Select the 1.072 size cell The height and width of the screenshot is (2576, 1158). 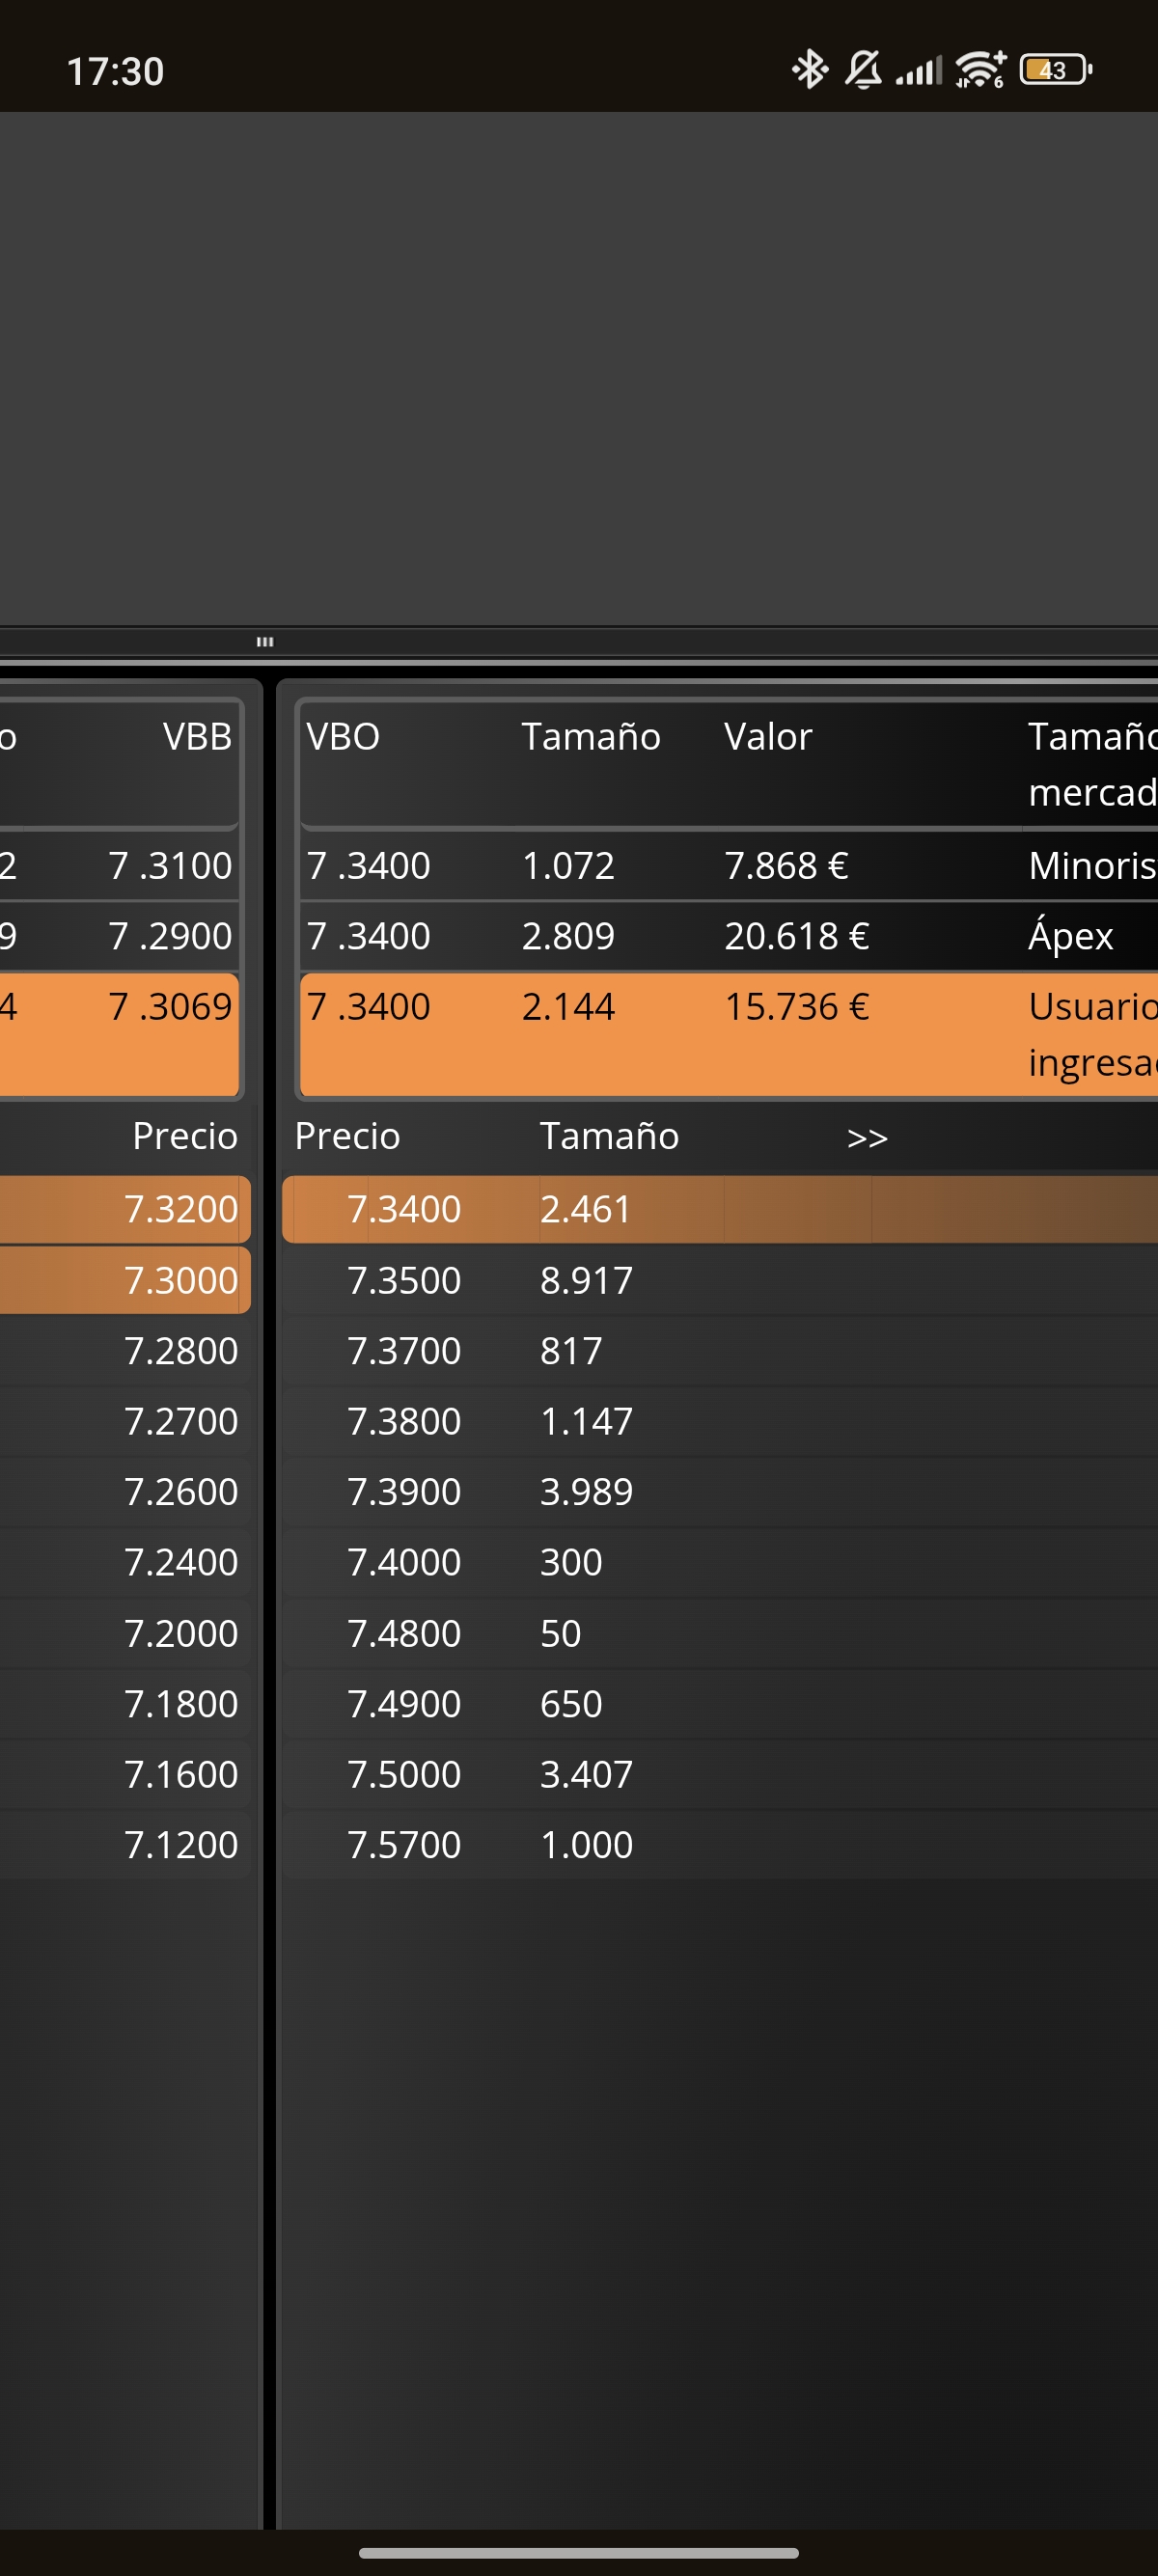[x=568, y=866]
